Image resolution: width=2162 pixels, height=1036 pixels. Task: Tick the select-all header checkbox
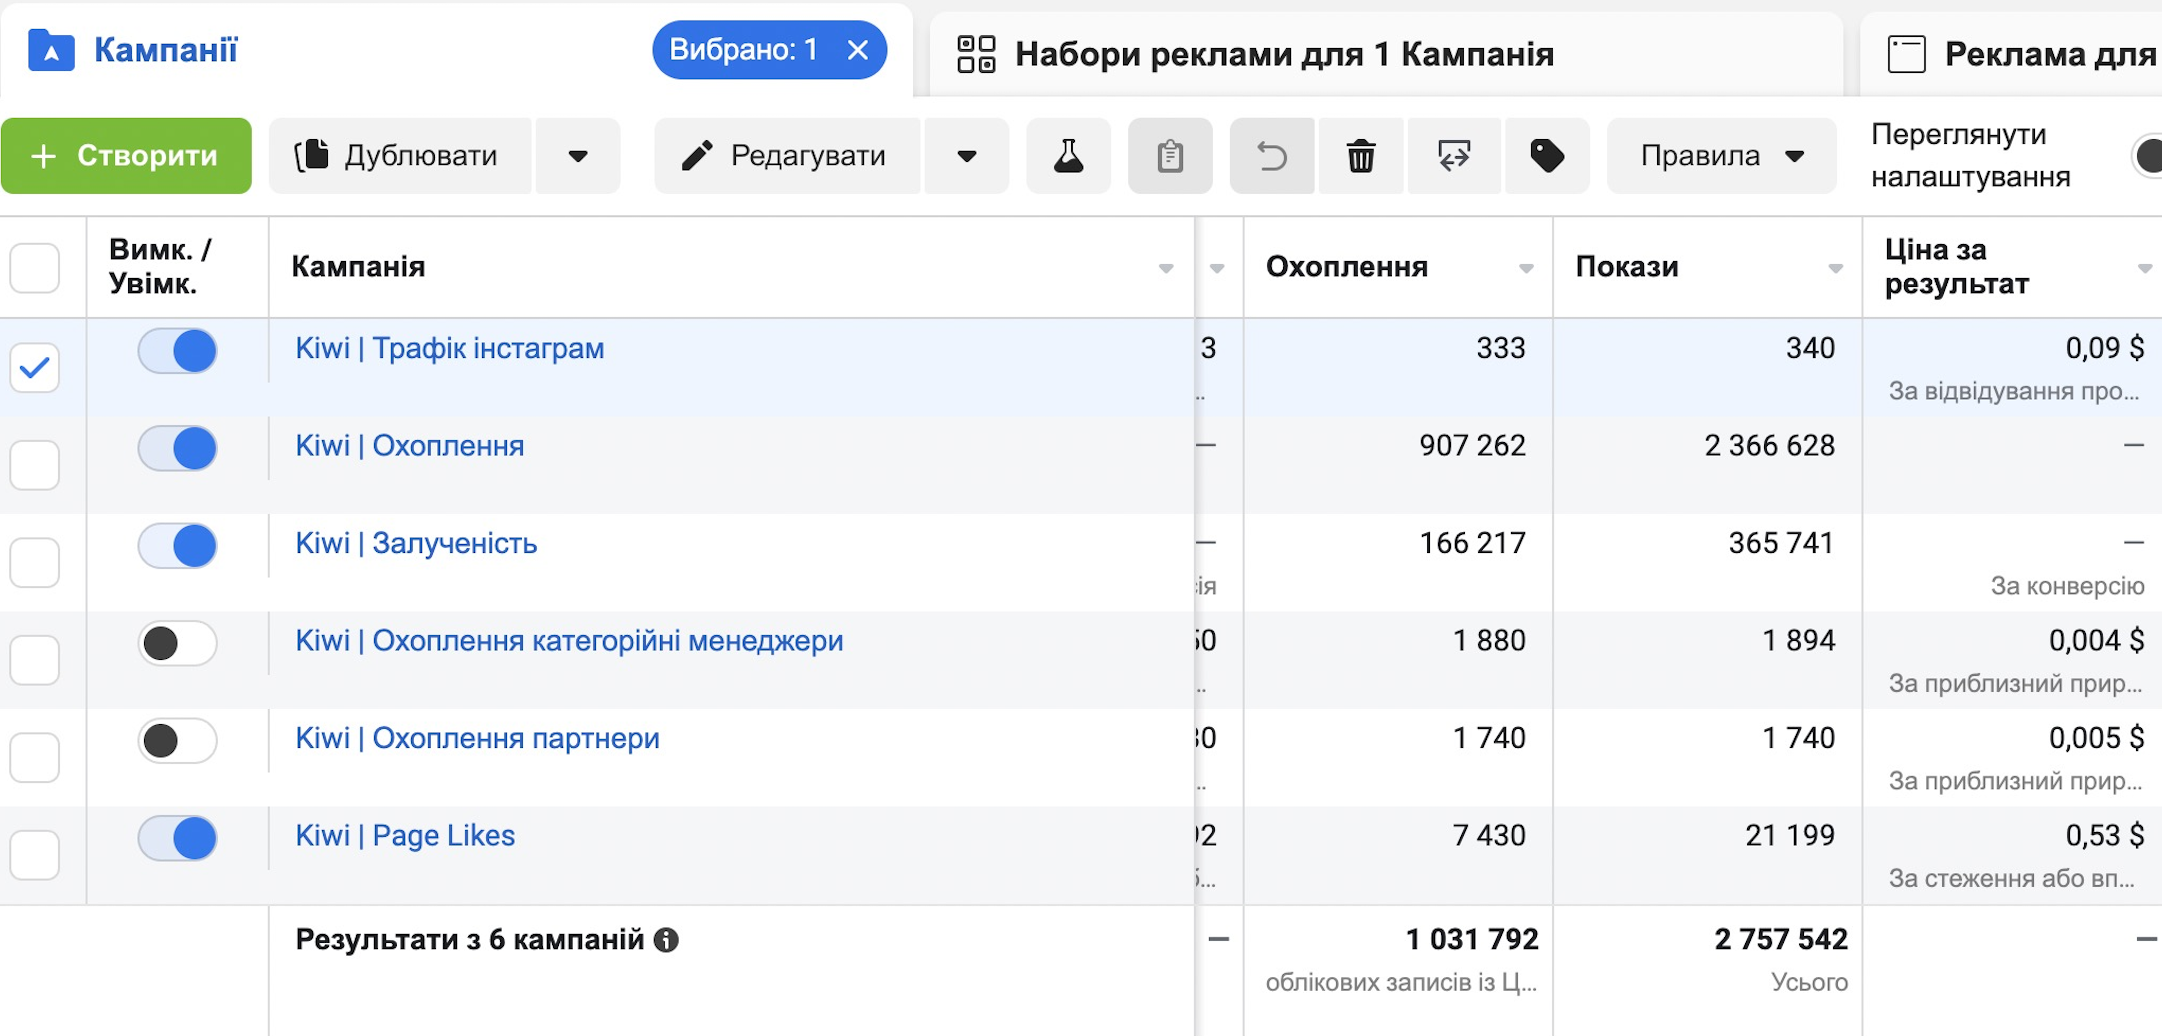(x=35, y=268)
